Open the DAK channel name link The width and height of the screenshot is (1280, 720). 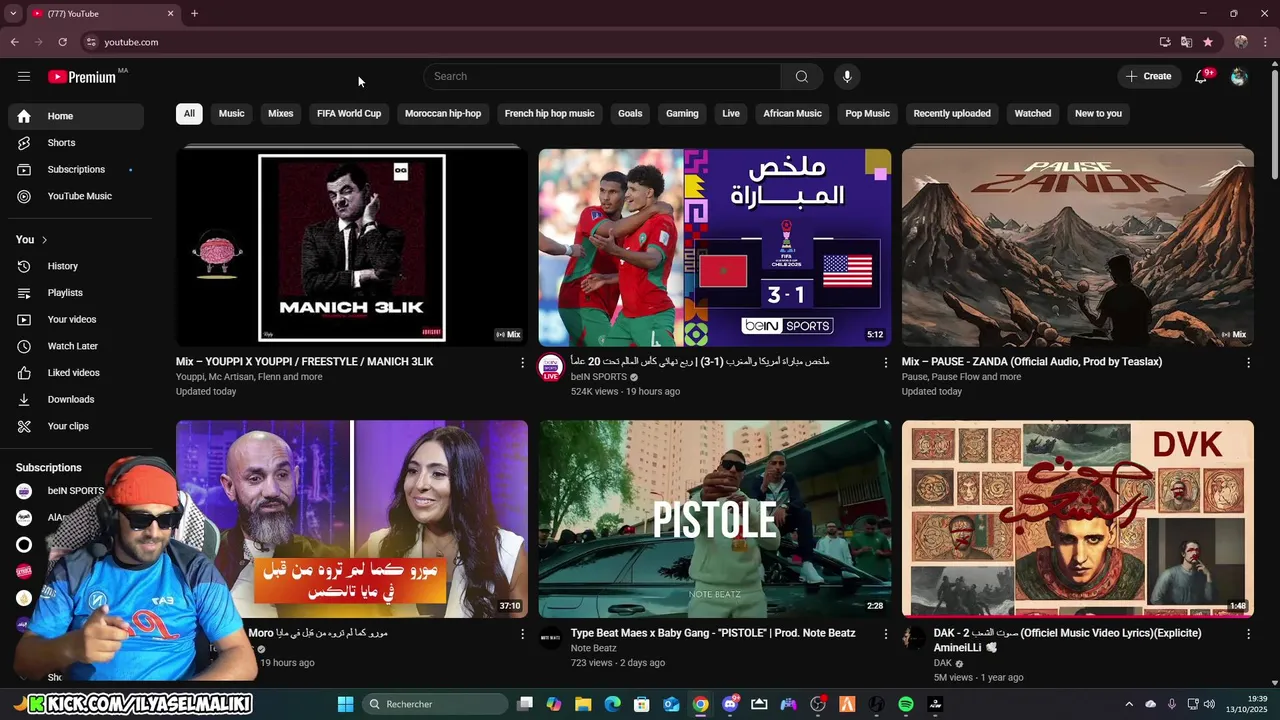coord(943,663)
